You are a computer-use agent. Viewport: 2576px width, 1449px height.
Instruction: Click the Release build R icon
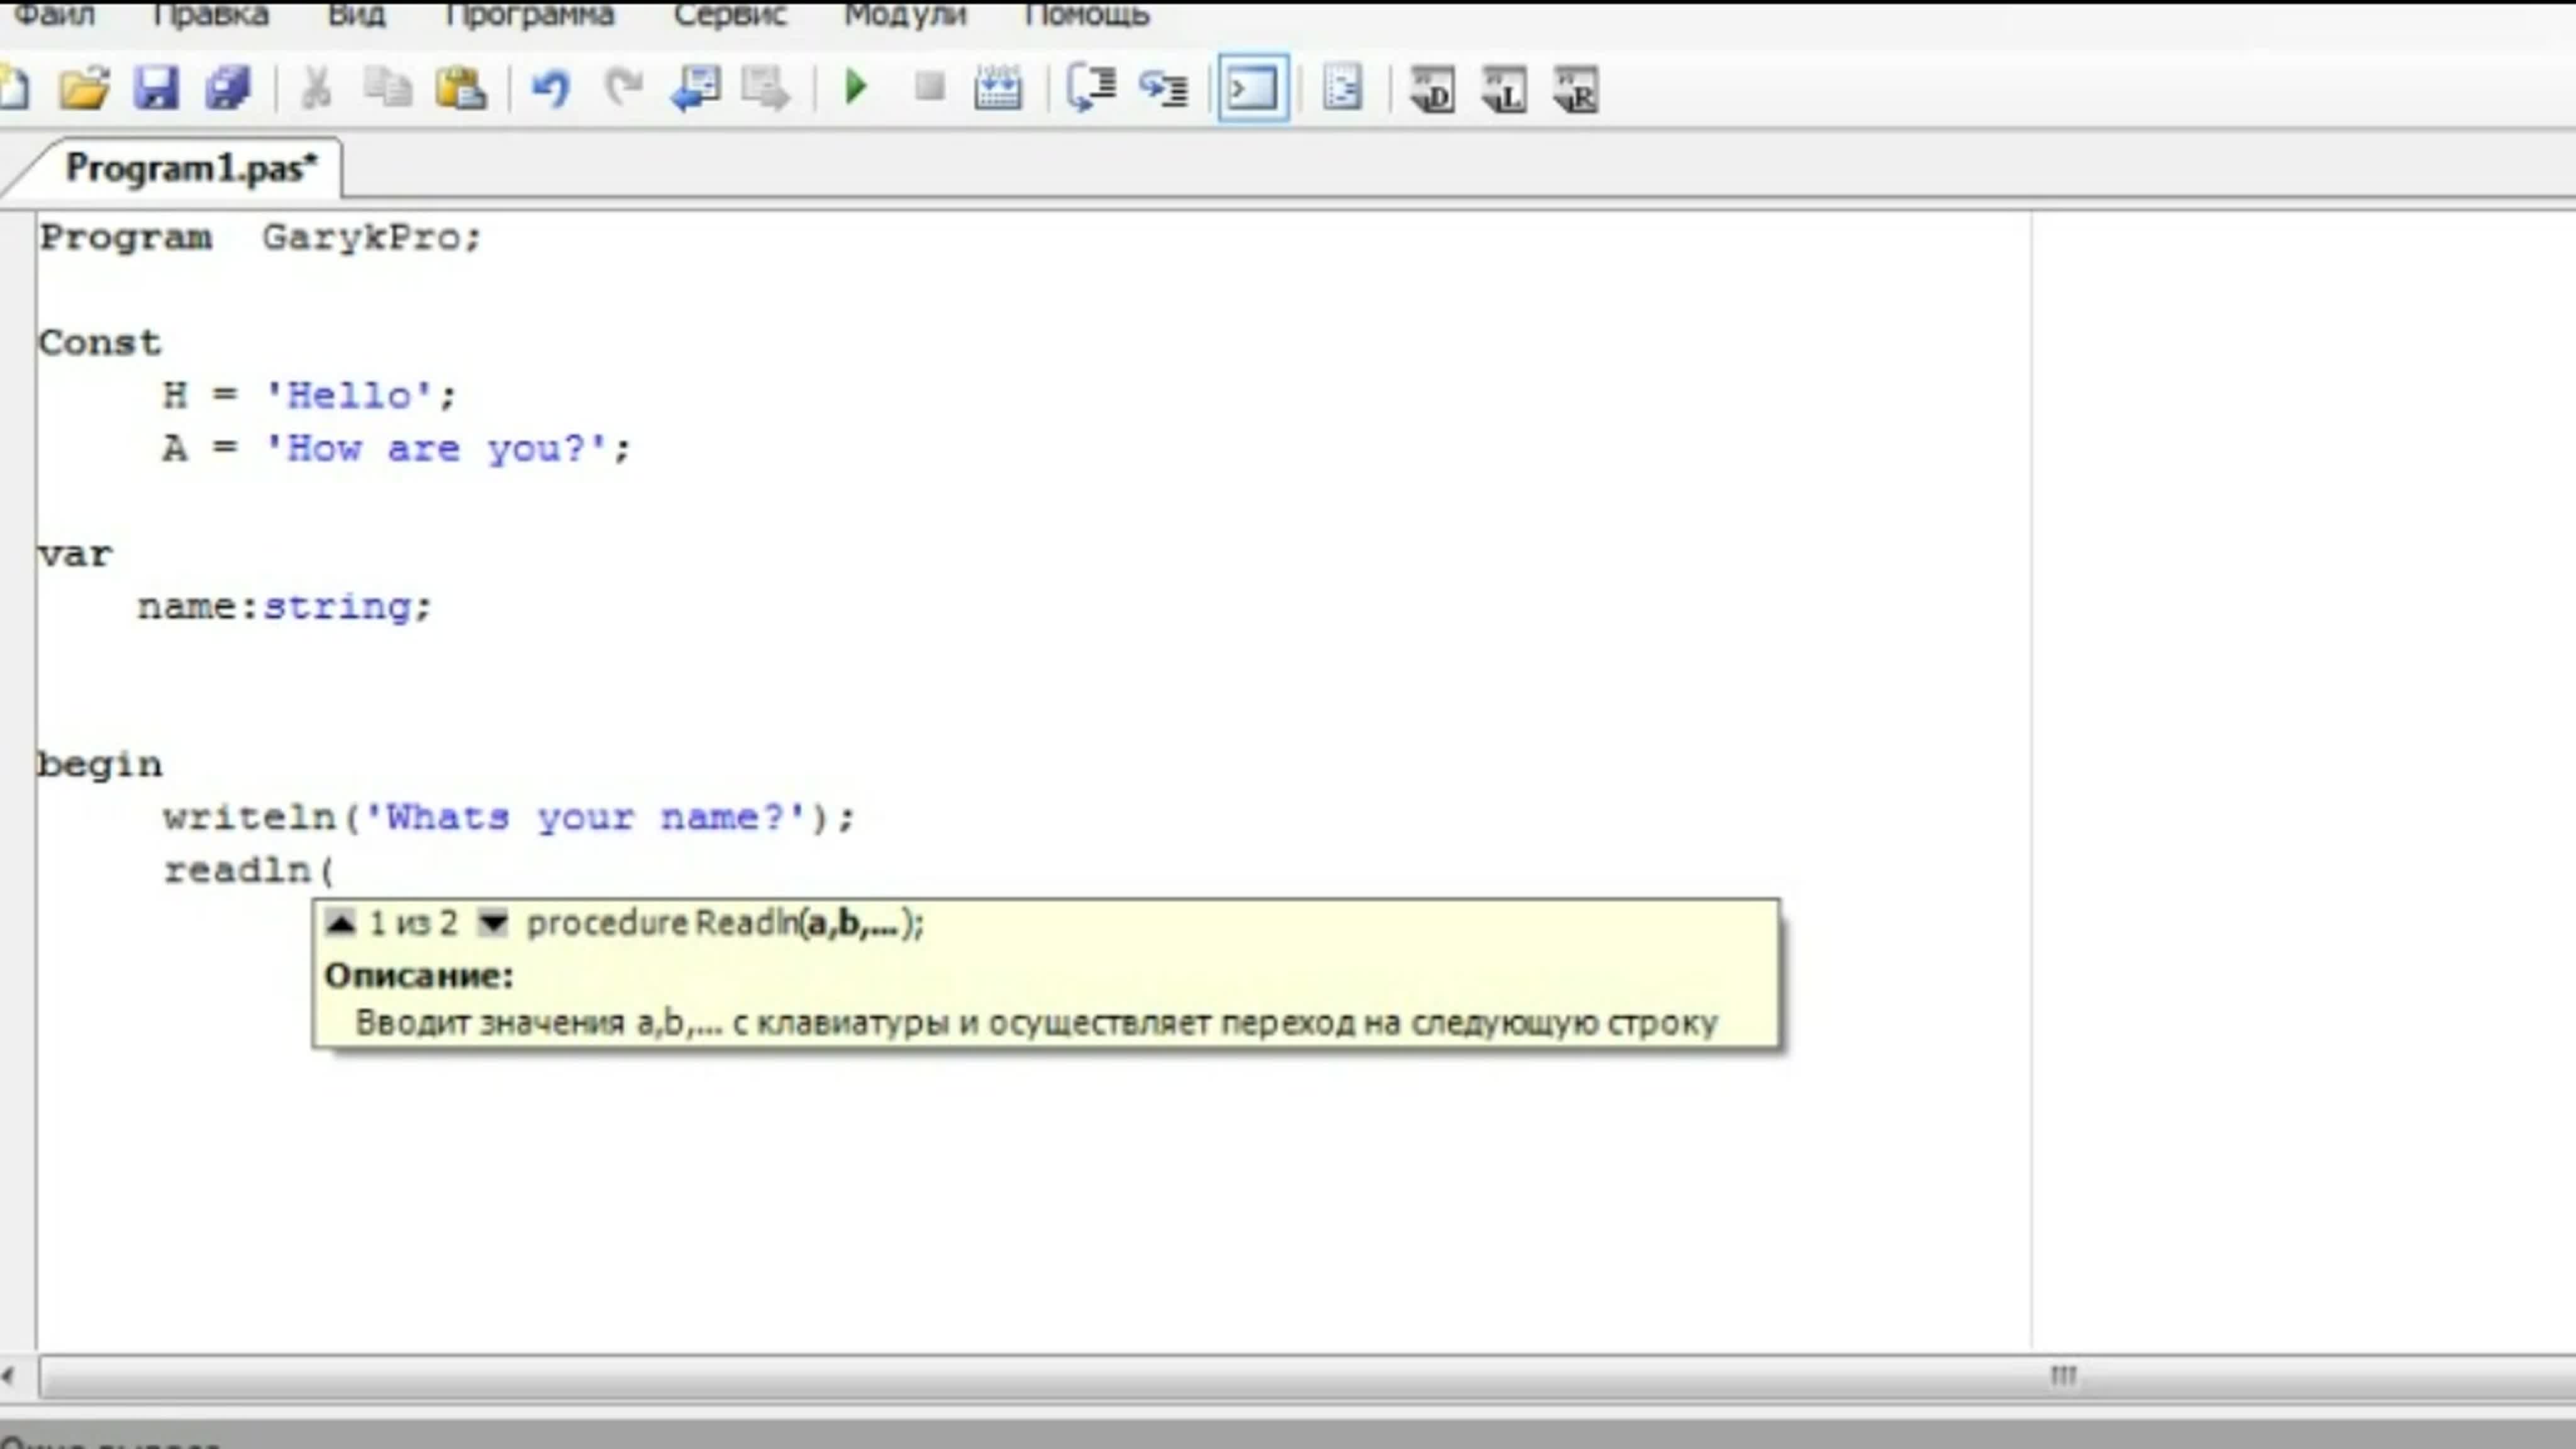[x=1576, y=90]
